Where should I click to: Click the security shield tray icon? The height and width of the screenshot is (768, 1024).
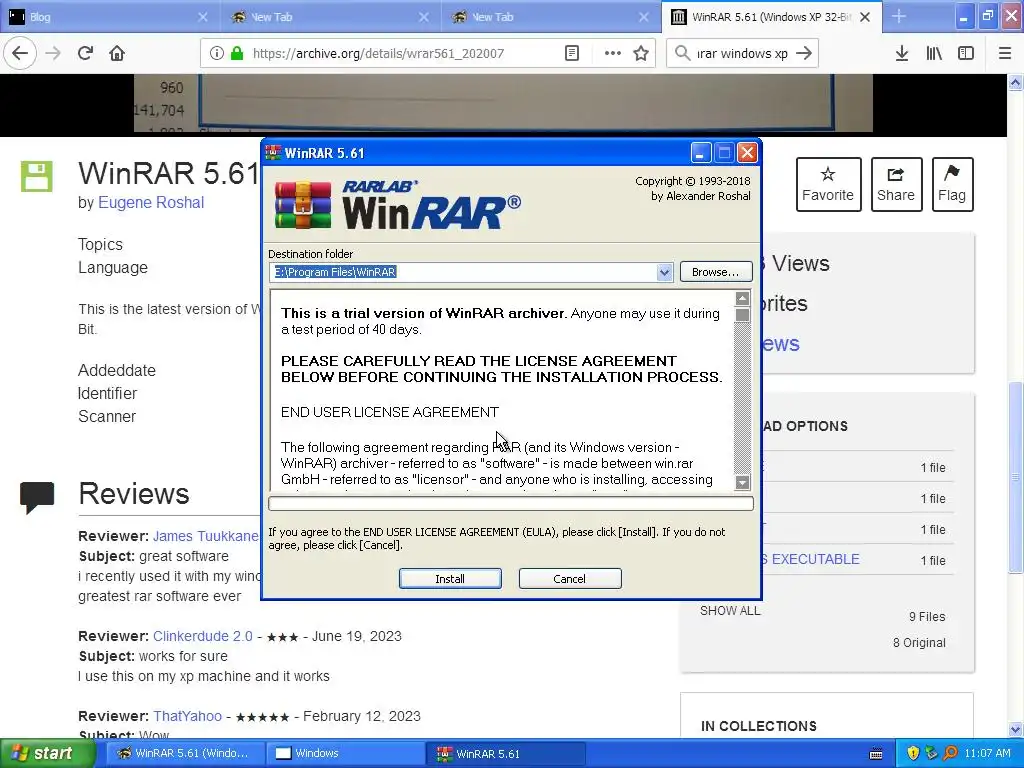[x=914, y=754]
